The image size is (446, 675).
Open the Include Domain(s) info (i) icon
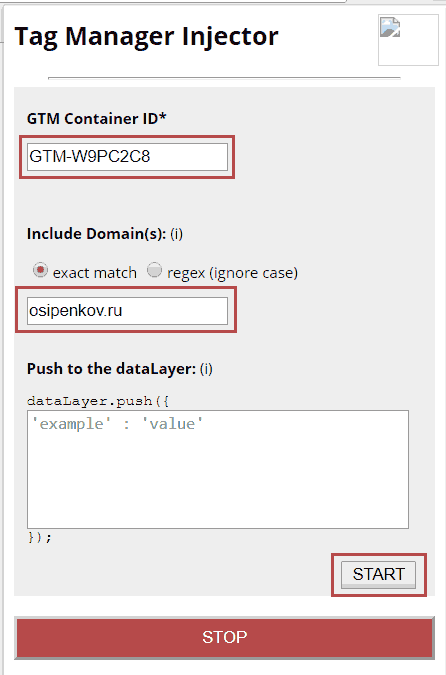(x=176, y=234)
